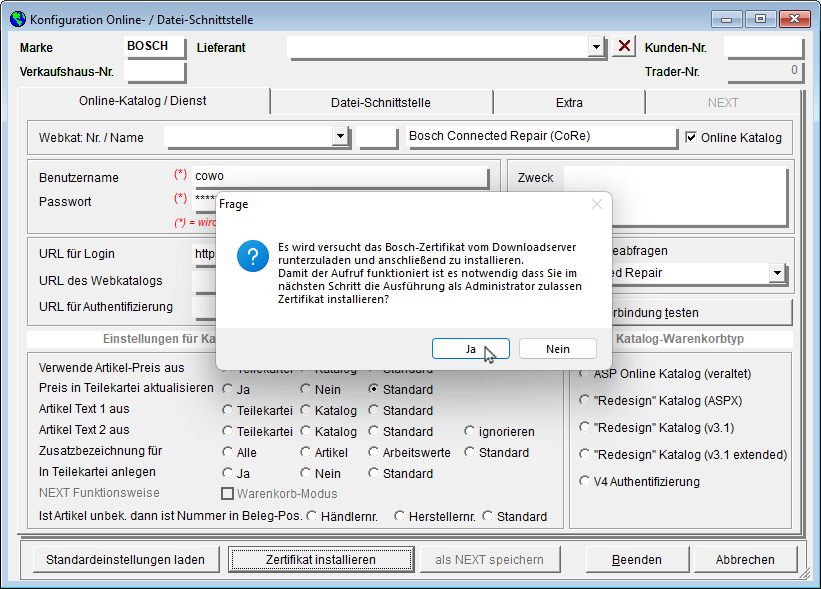Image resolution: width=821 pixels, height=589 pixels.
Task: Select Herstellernr. radio option
Action: tap(400, 516)
